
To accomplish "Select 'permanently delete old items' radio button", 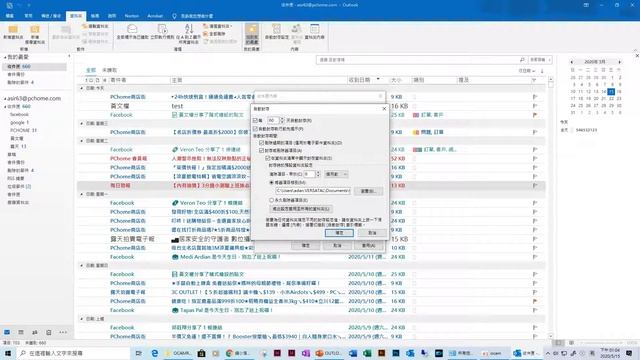I will pos(271,200).
